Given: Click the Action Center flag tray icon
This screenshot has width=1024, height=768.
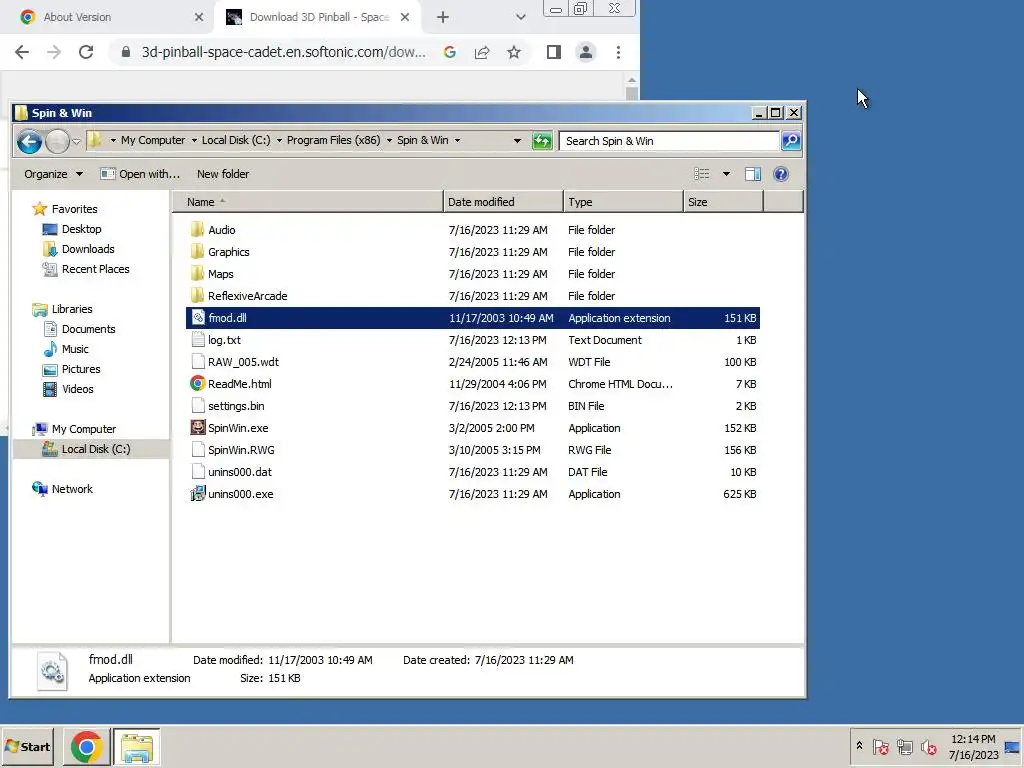Looking at the screenshot, I should tap(880, 746).
